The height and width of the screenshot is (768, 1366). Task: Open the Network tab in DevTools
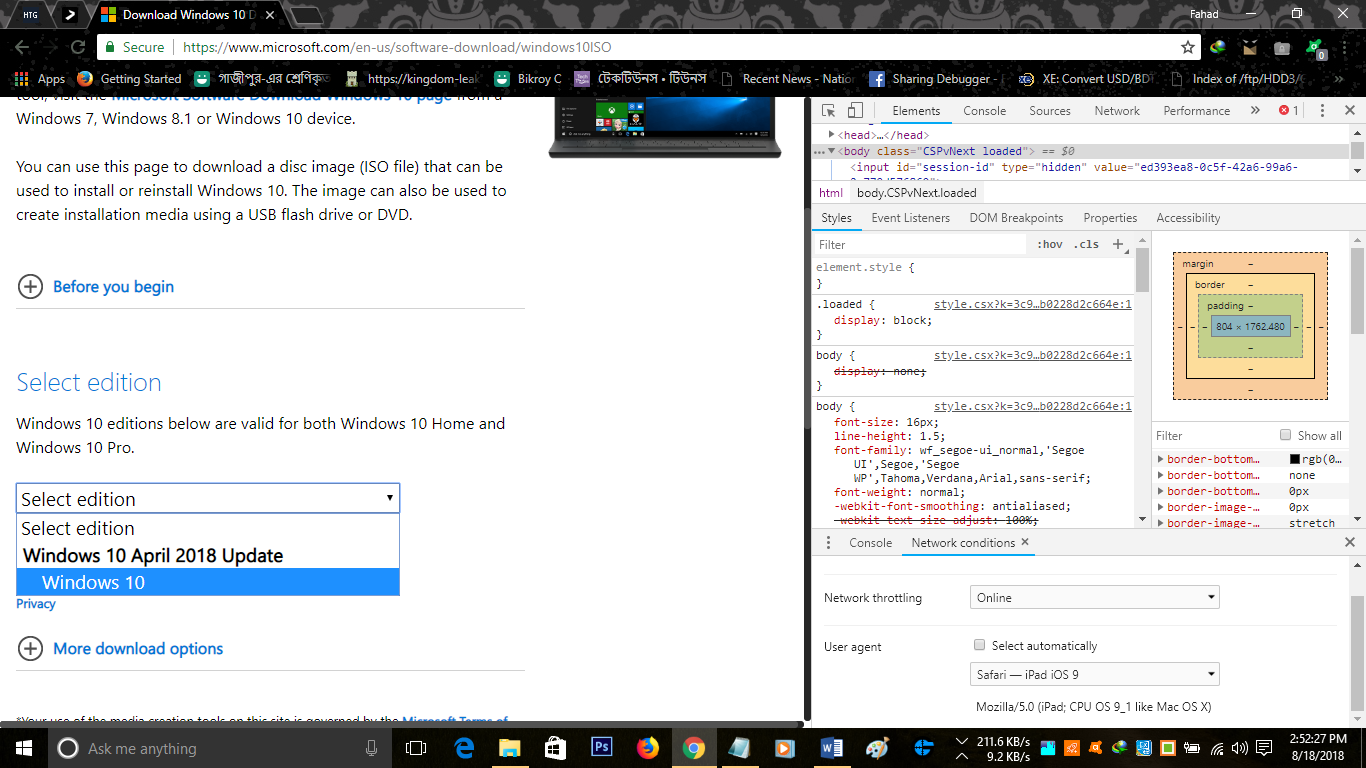click(1117, 111)
